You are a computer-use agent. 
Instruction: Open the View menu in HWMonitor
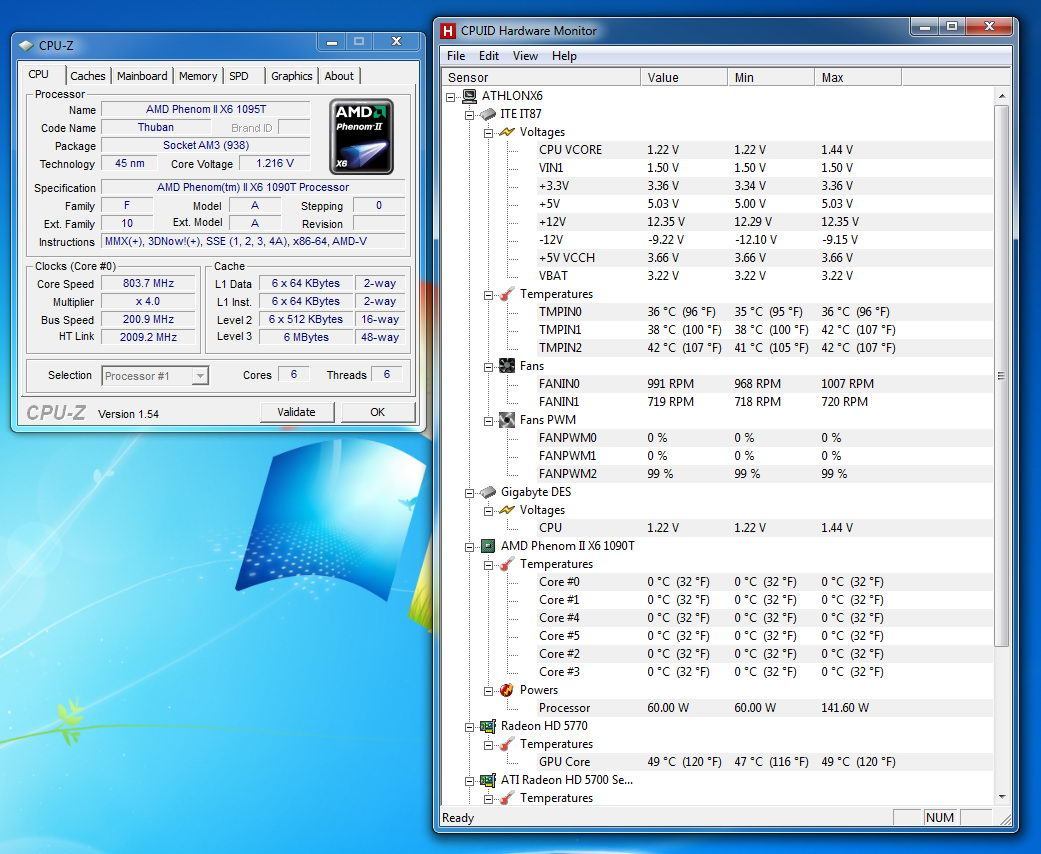click(525, 56)
